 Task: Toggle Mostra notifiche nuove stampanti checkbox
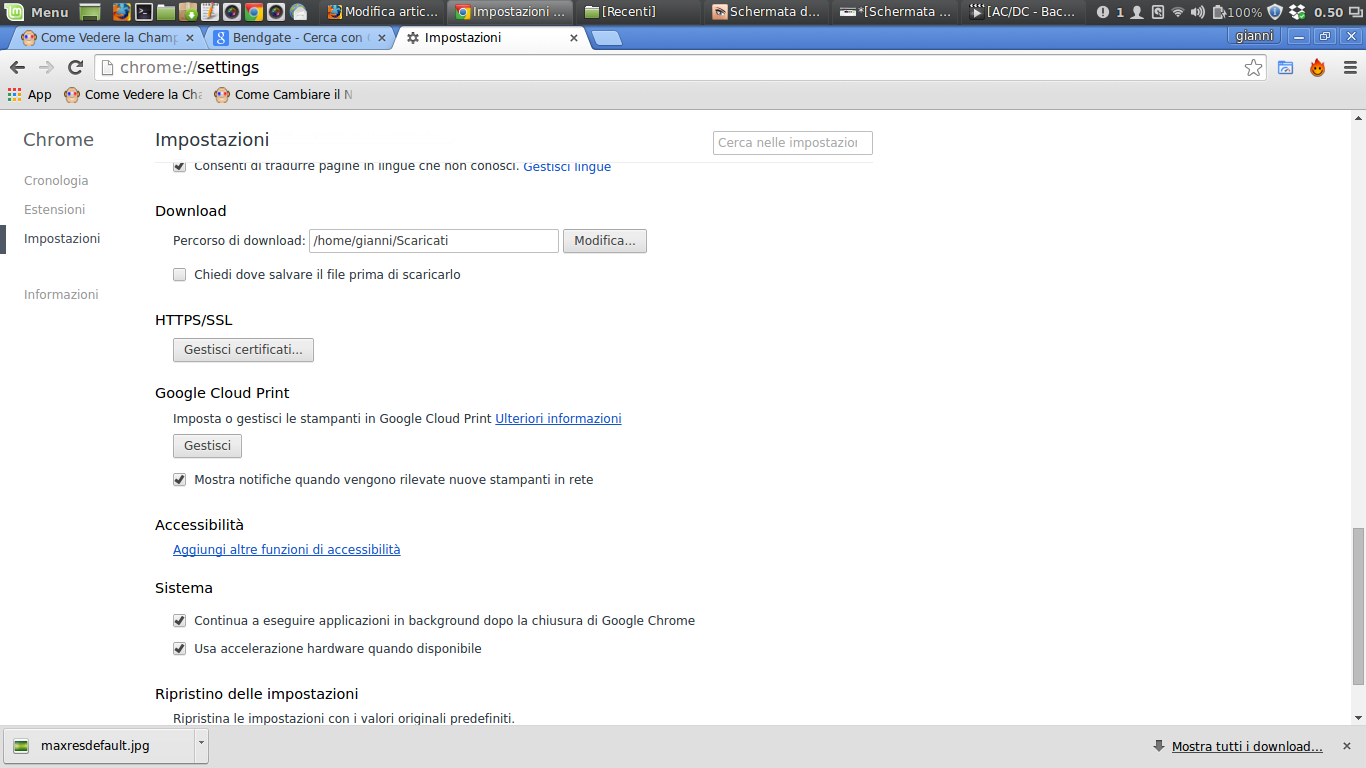tap(180, 480)
